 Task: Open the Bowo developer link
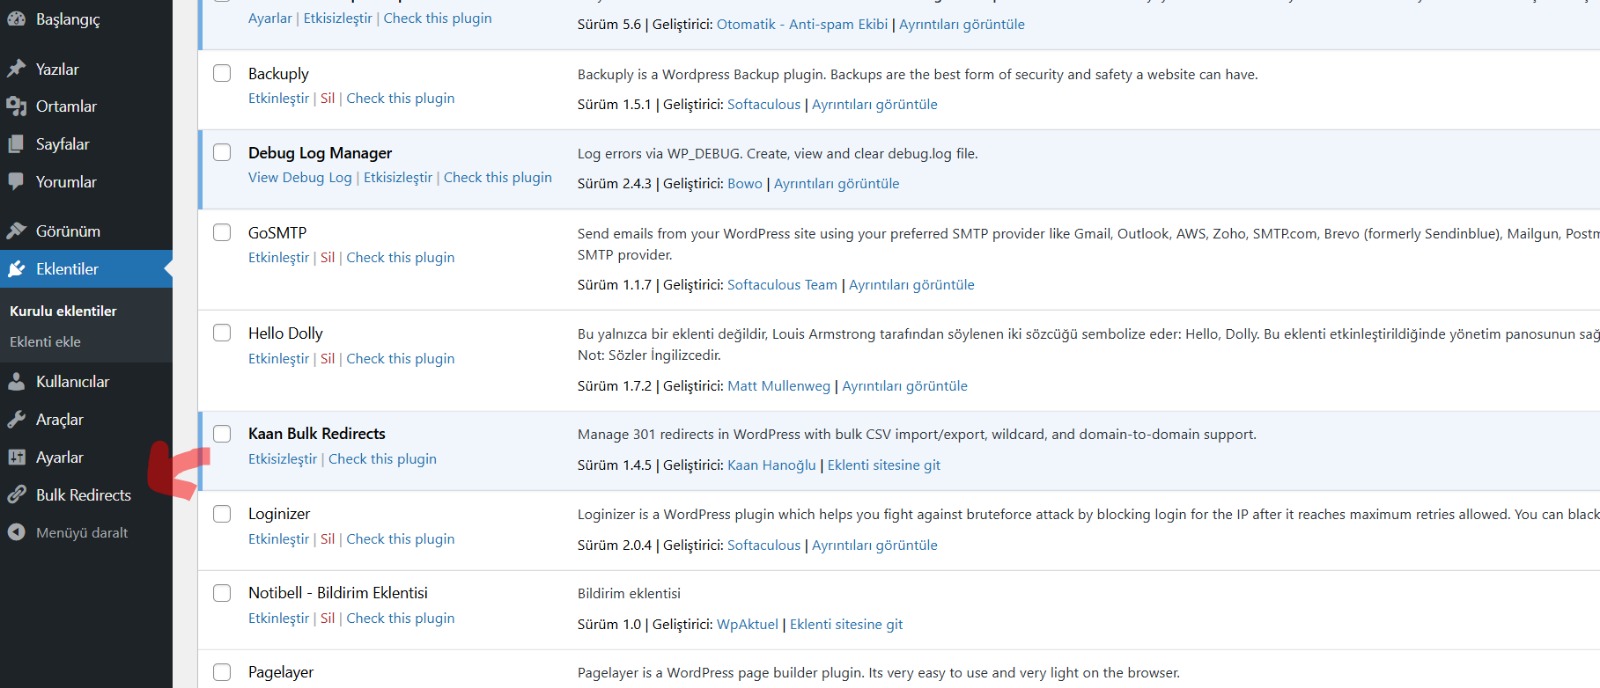[745, 184]
